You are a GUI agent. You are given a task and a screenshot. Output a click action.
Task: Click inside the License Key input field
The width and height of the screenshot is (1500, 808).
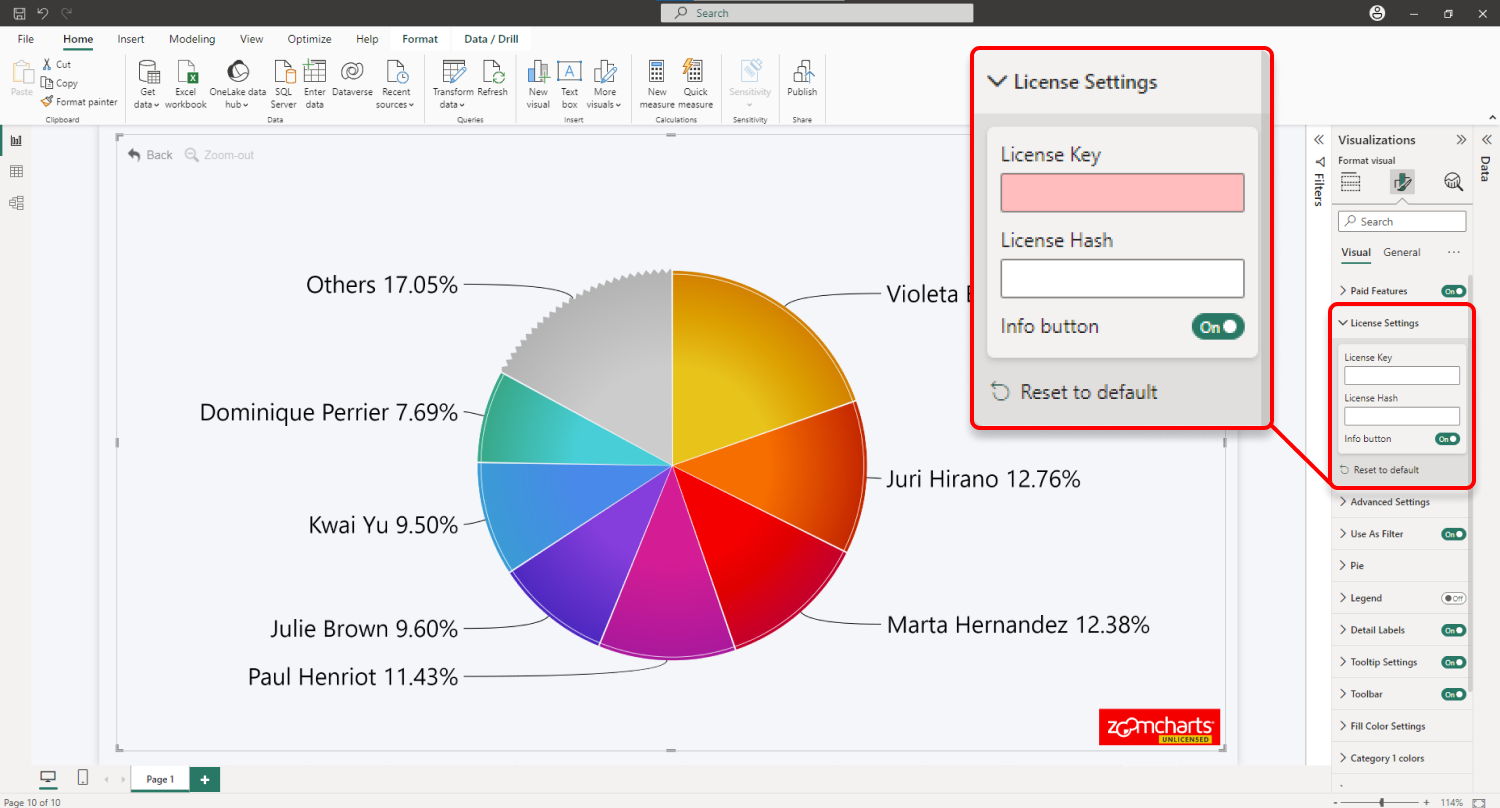tap(1121, 192)
